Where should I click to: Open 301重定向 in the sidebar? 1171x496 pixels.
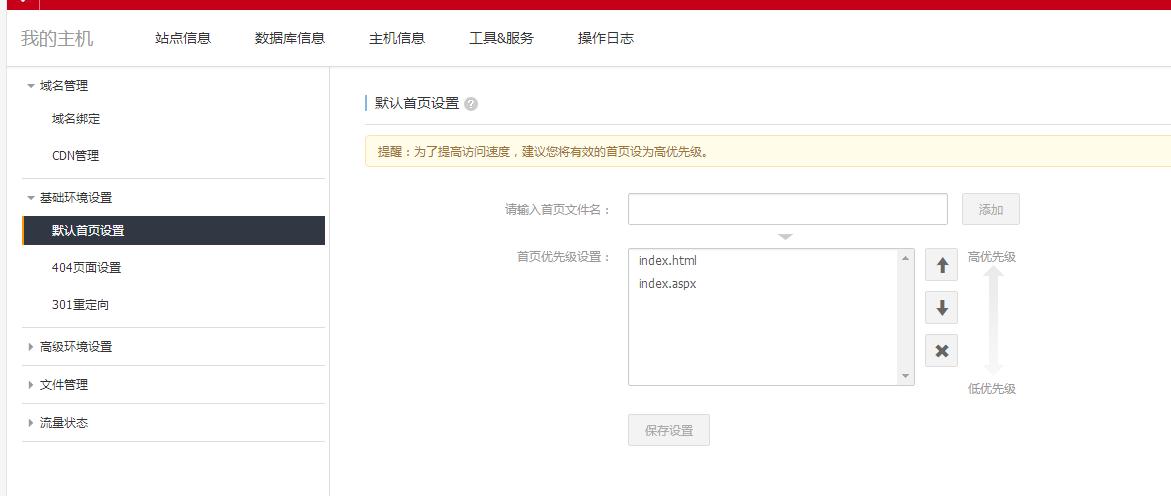pyautogui.click(x=81, y=305)
